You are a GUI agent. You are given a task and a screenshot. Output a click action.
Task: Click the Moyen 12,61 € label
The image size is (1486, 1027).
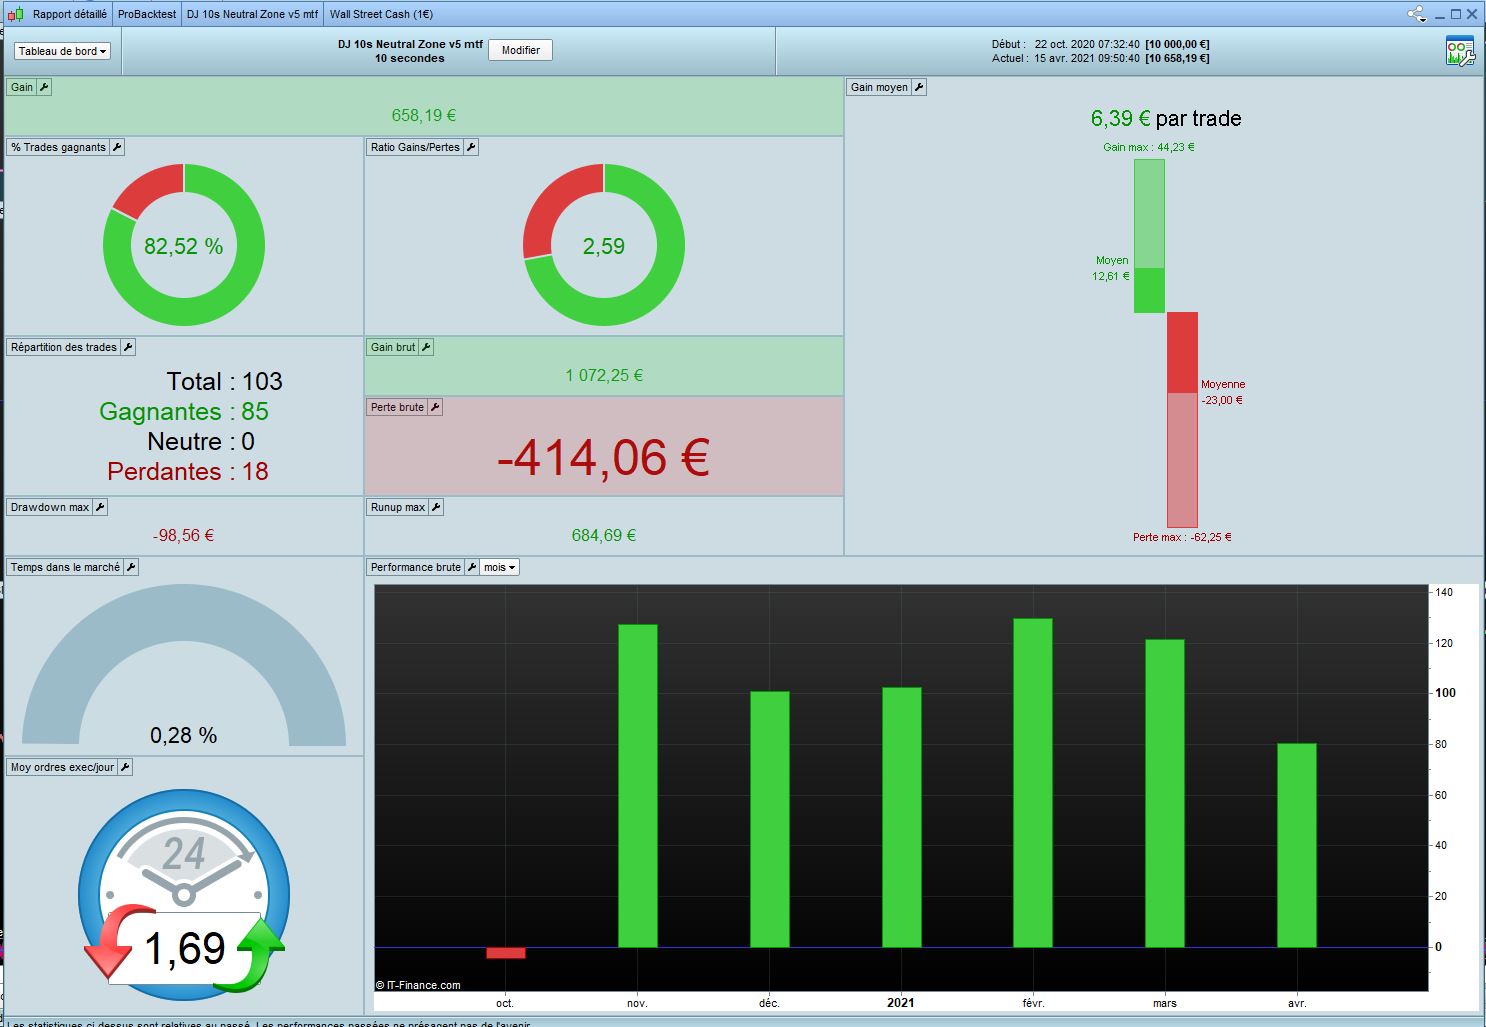coord(1111,268)
